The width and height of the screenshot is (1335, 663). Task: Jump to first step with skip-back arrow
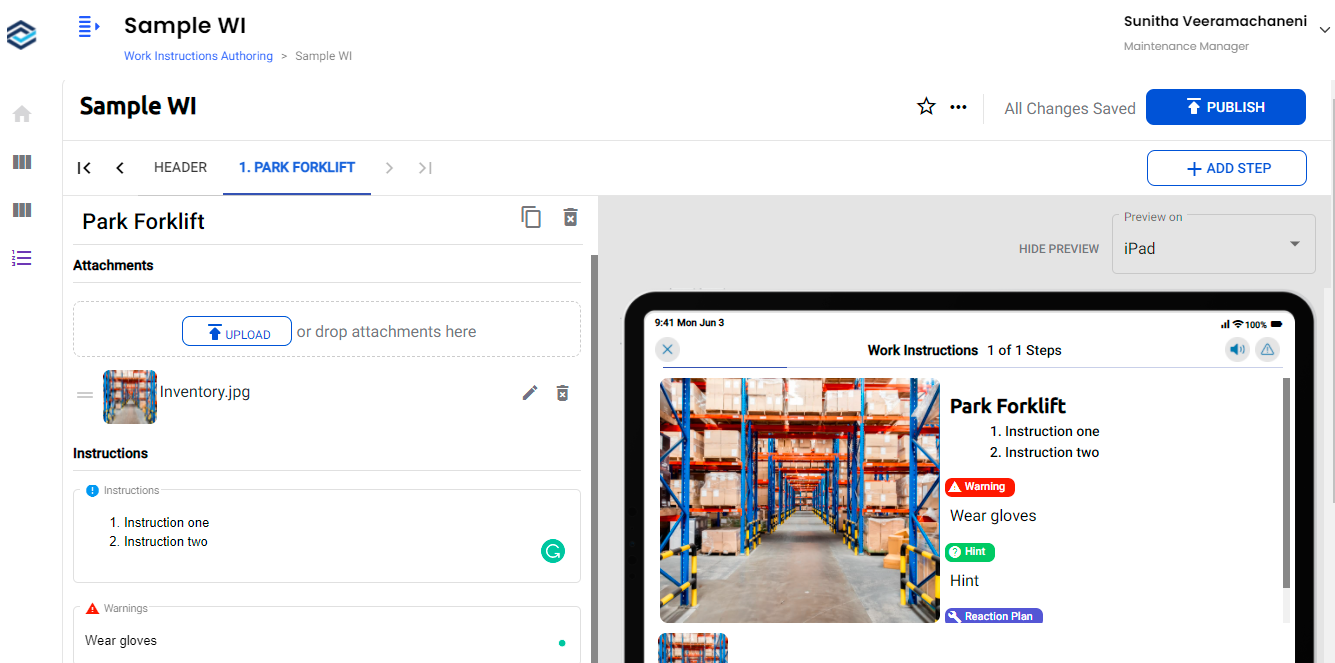point(85,168)
